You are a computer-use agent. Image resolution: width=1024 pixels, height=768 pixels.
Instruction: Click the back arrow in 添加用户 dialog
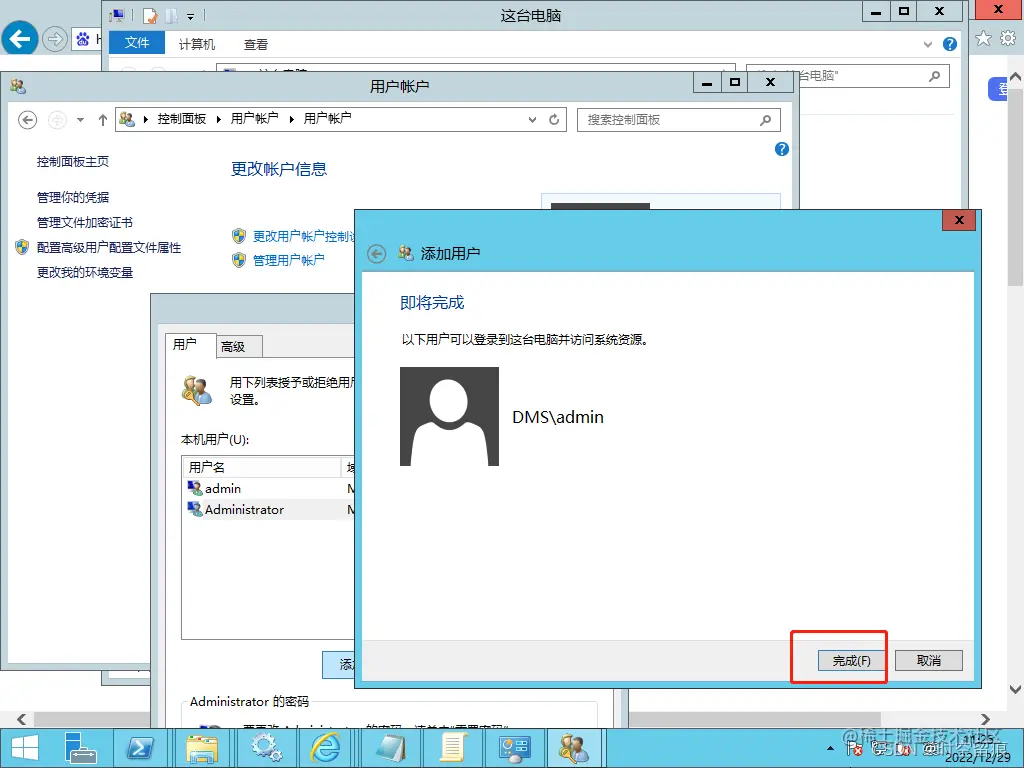click(x=376, y=253)
